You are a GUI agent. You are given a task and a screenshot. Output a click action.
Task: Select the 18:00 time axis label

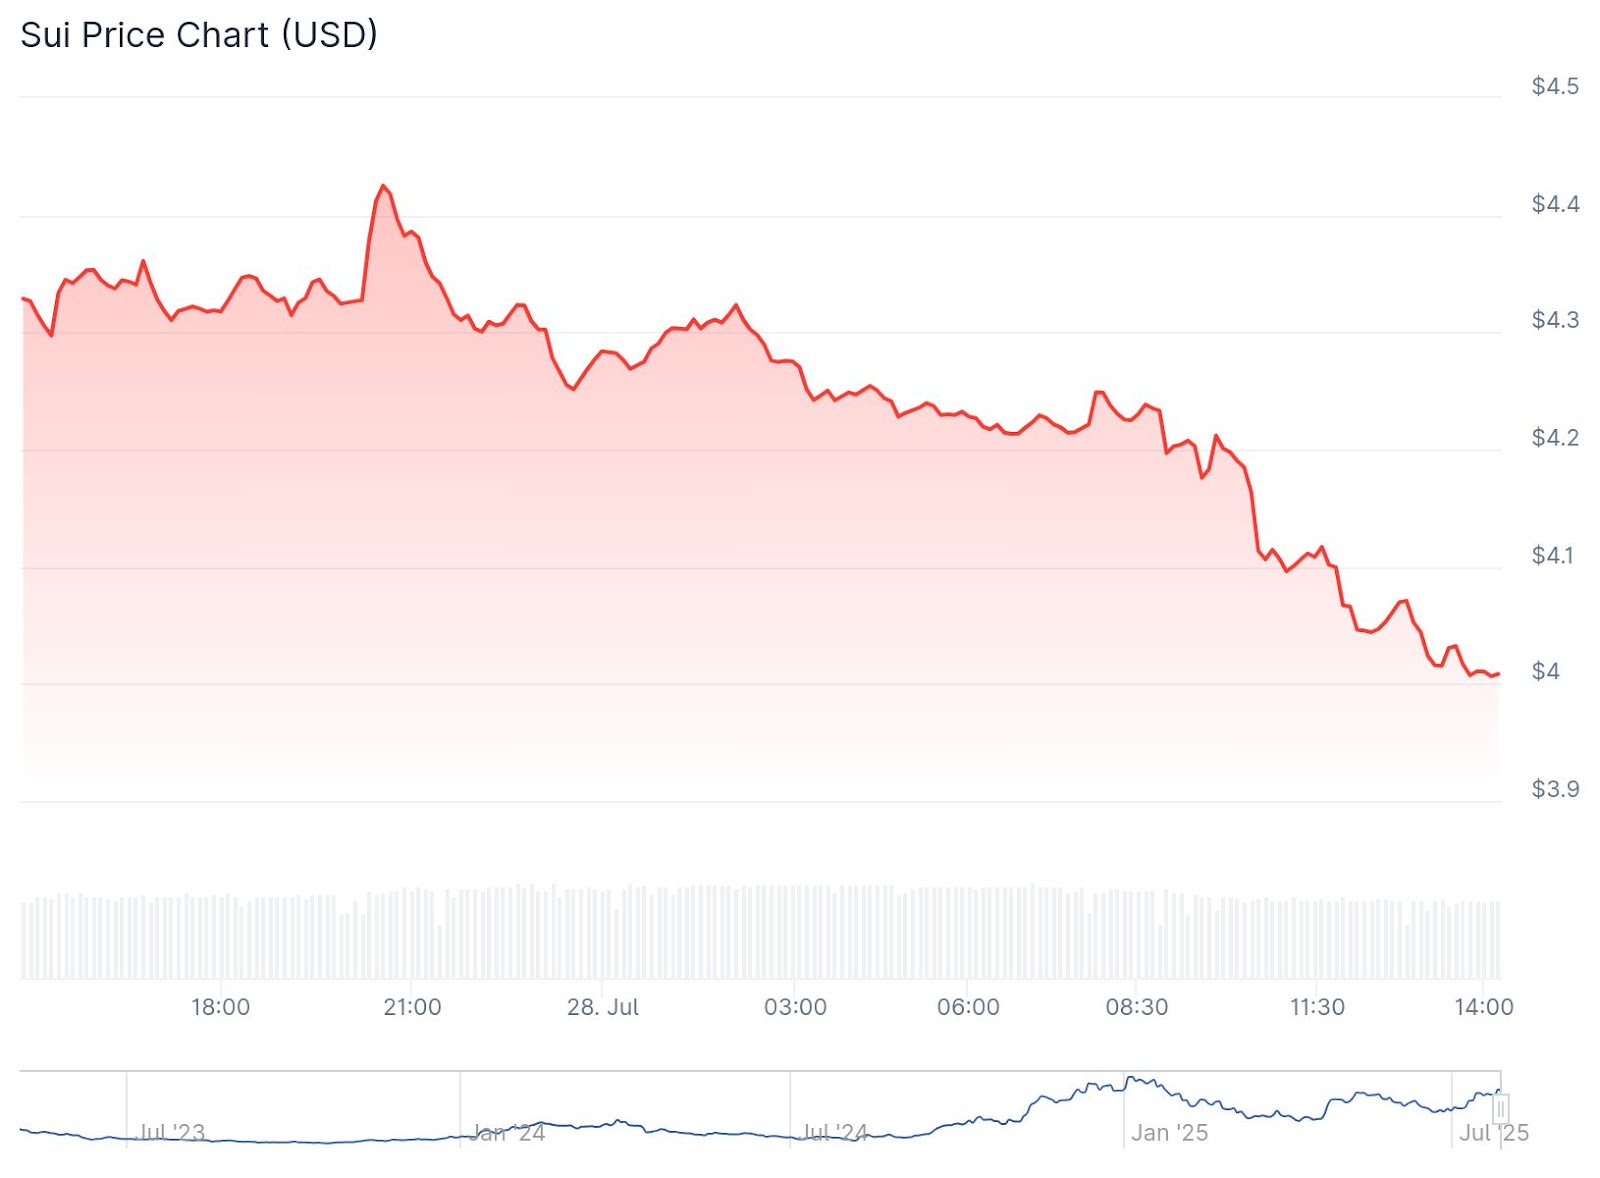click(221, 1007)
